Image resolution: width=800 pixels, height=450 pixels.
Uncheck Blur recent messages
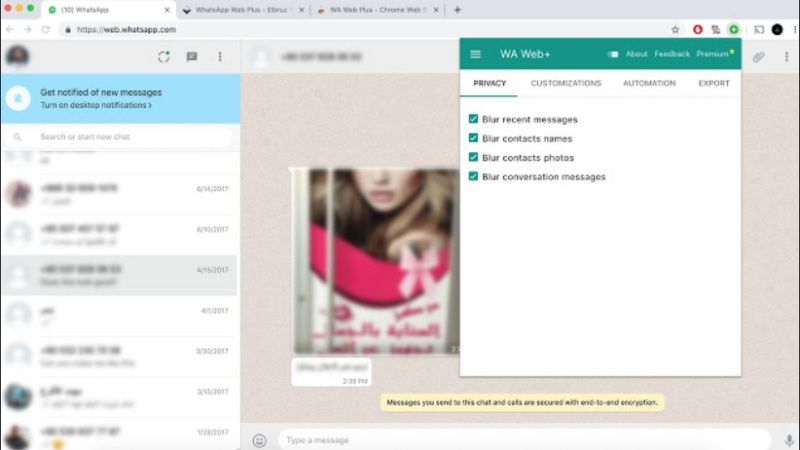[x=473, y=119]
